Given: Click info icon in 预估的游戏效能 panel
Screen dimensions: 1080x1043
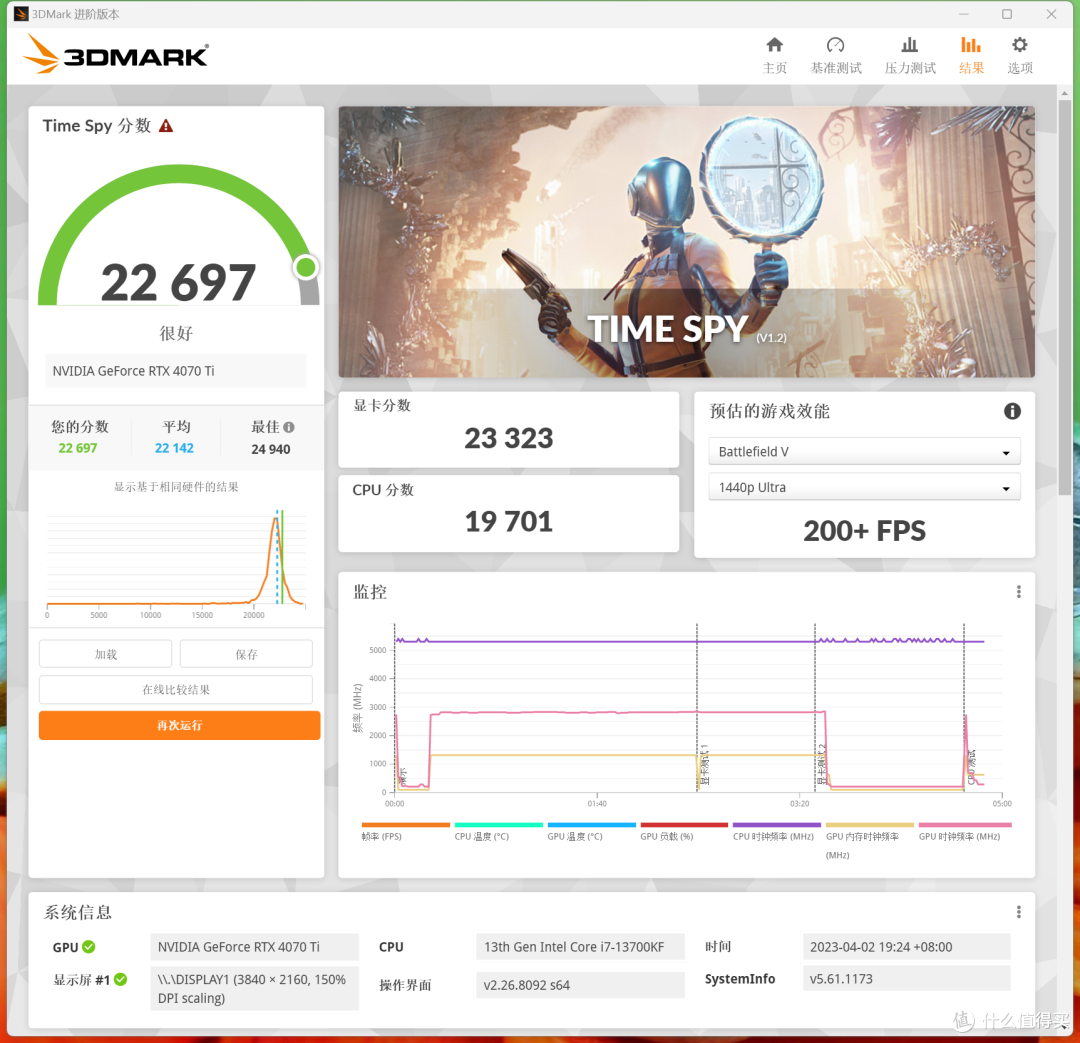Looking at the screenshot, I should click(x=1012, y=412).
